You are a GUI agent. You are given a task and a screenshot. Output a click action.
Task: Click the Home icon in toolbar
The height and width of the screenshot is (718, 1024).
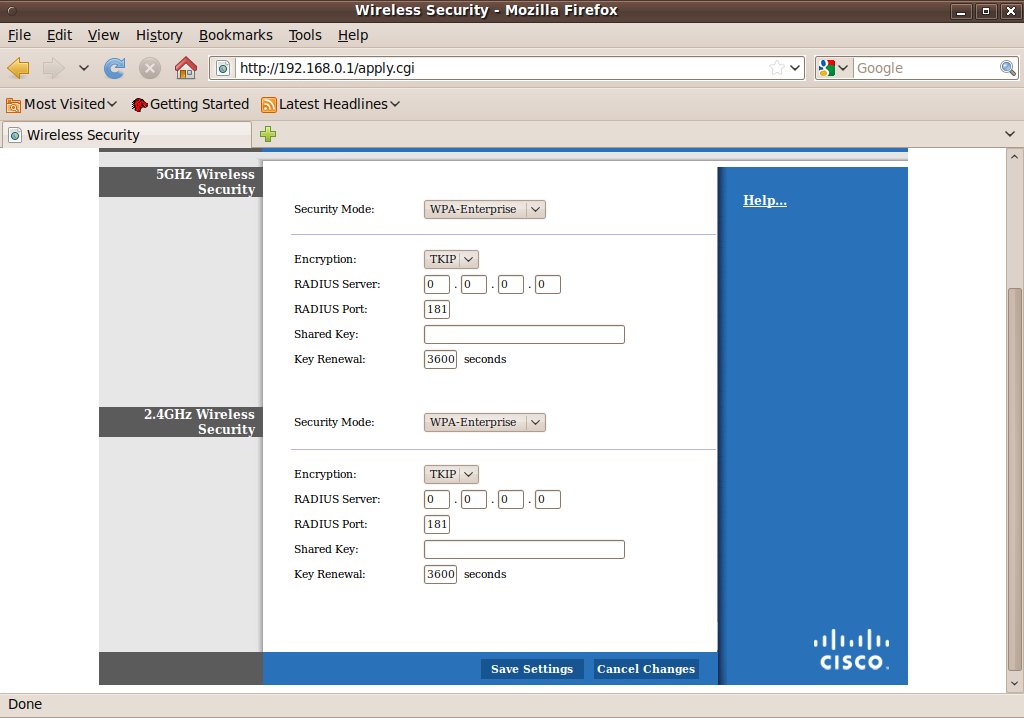[x=185, y=68]
